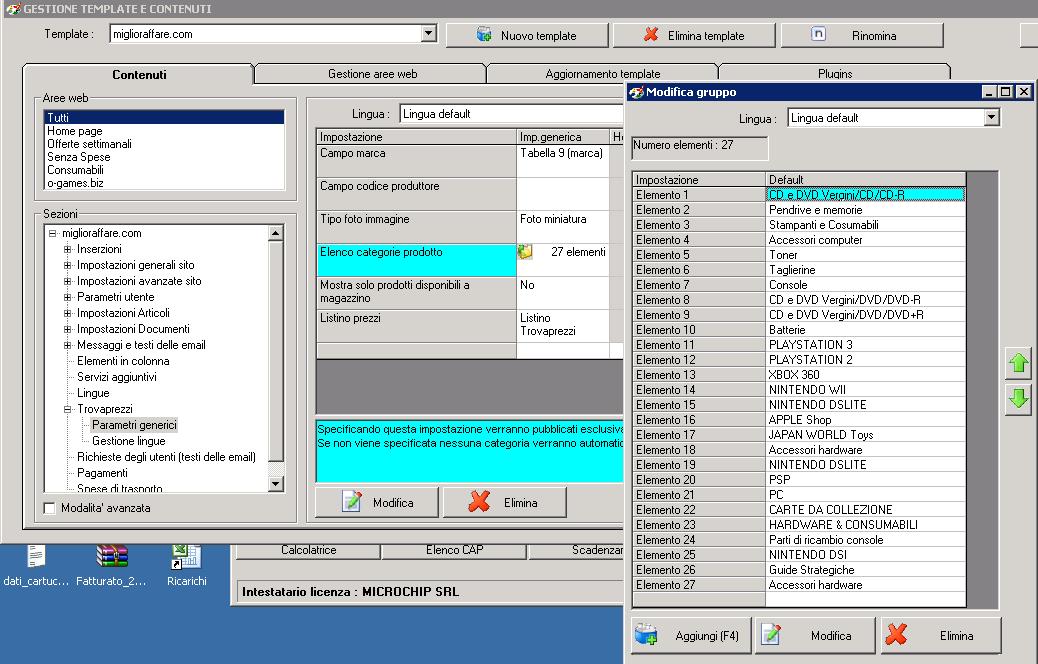Click the Lingua default field in Contenuti tab

pos(511,114)
